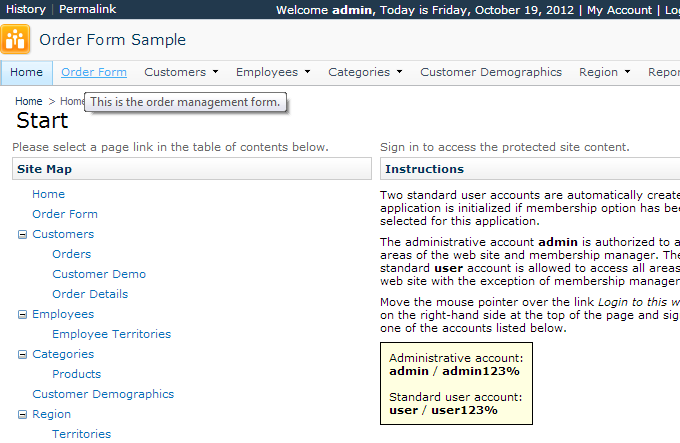The image size is (680, 443).
Task: Click the Permalink link
Action: (x=88, y=9)
